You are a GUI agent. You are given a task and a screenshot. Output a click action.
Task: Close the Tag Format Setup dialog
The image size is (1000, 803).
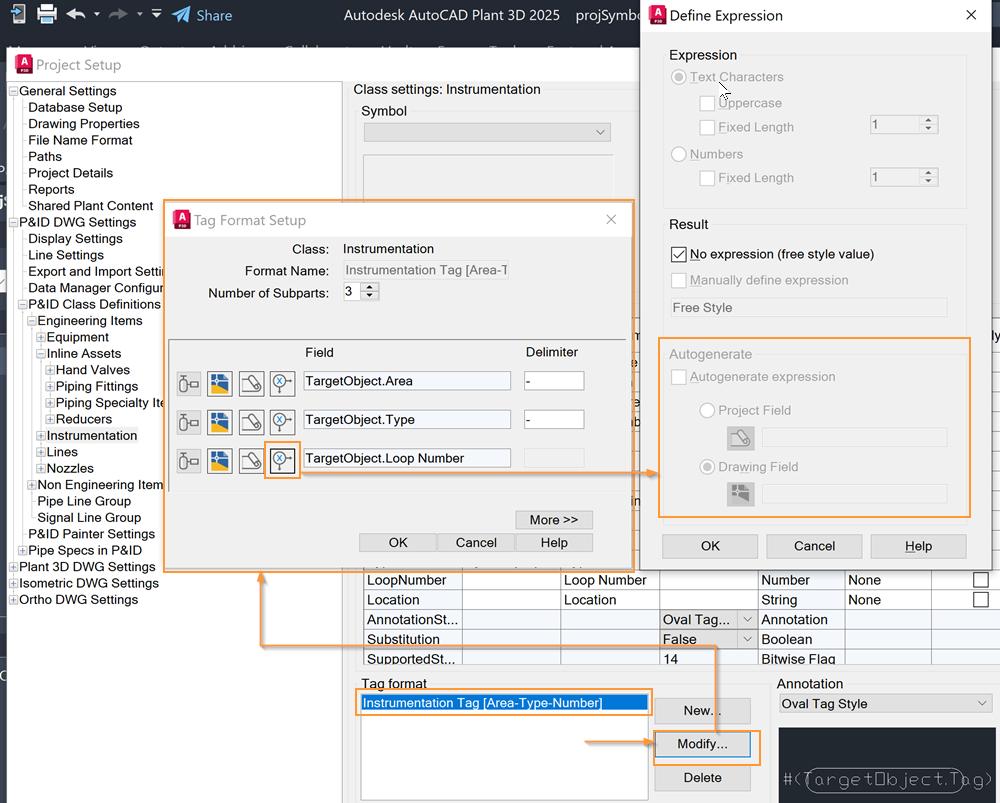pos(611,219)
